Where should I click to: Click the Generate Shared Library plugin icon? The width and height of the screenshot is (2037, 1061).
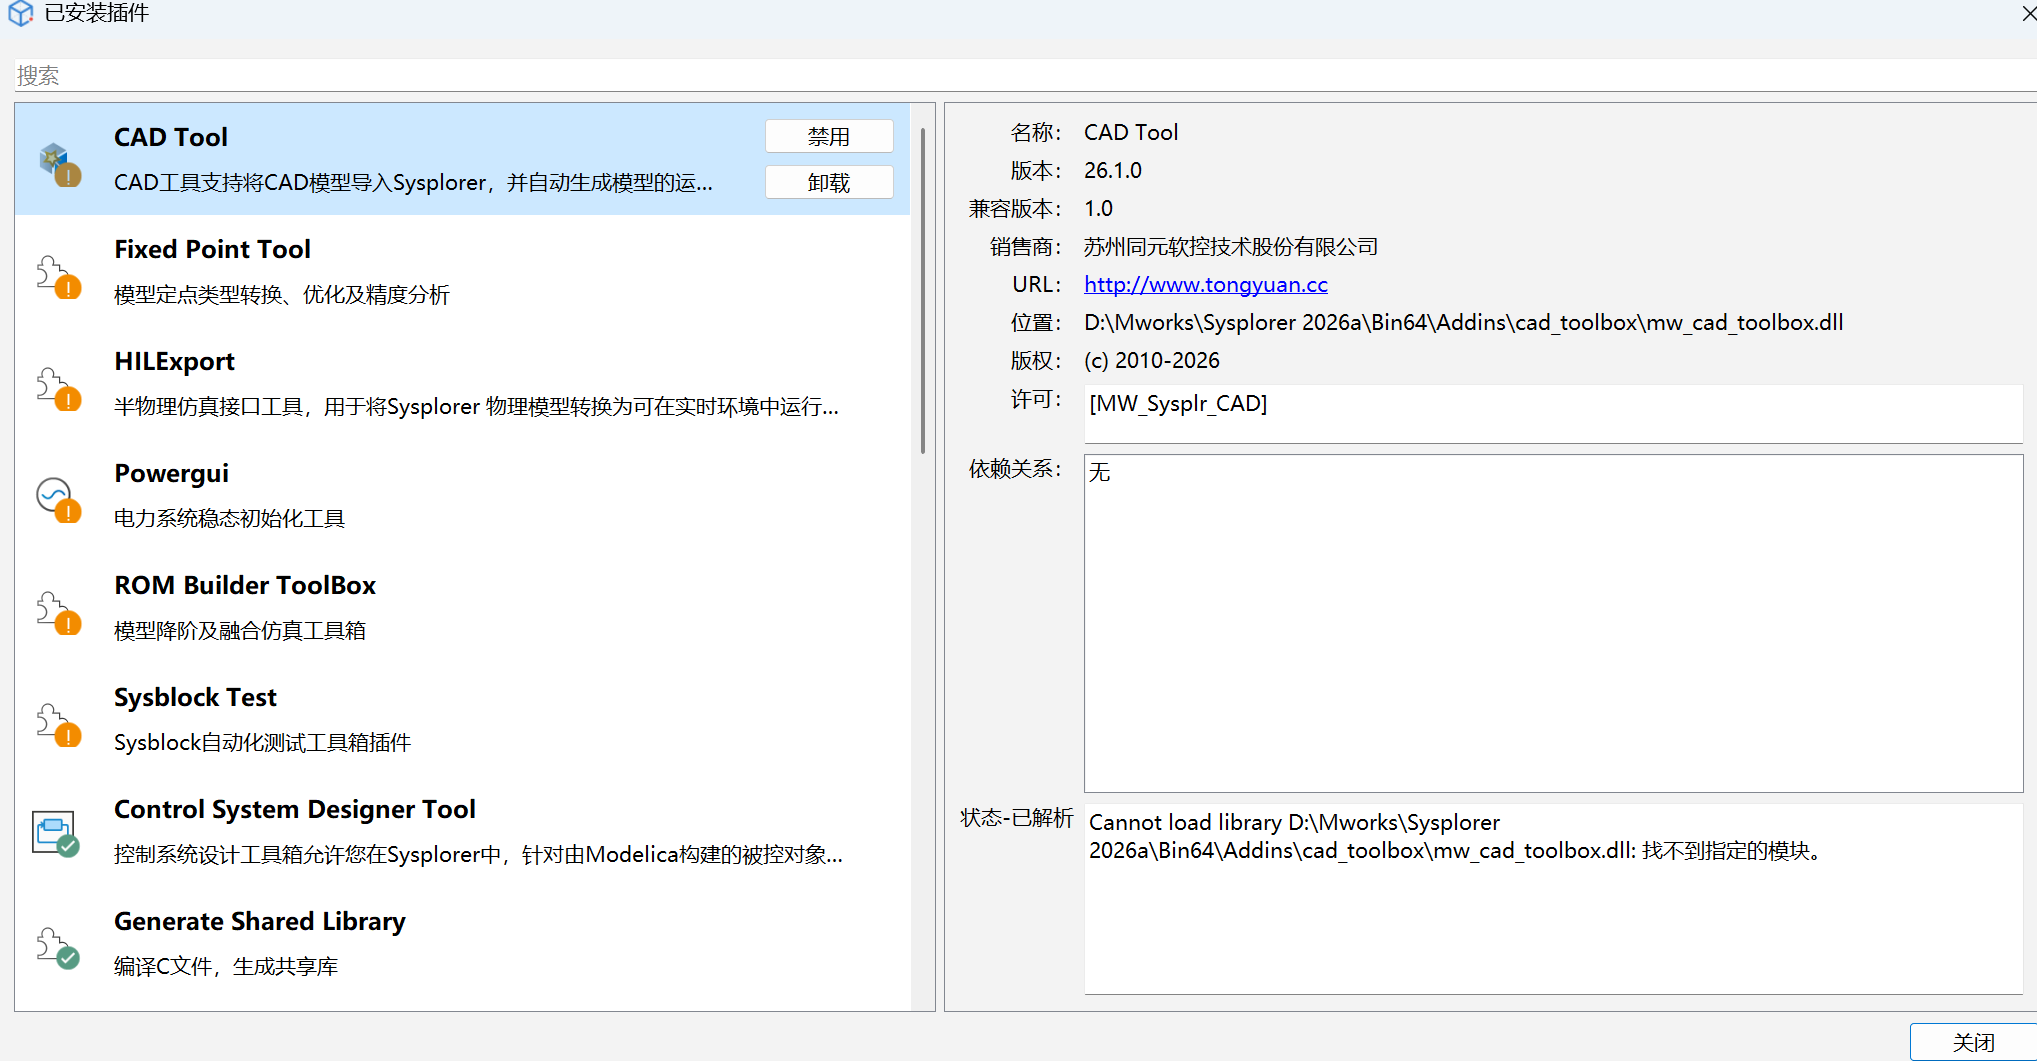[59, 948]
